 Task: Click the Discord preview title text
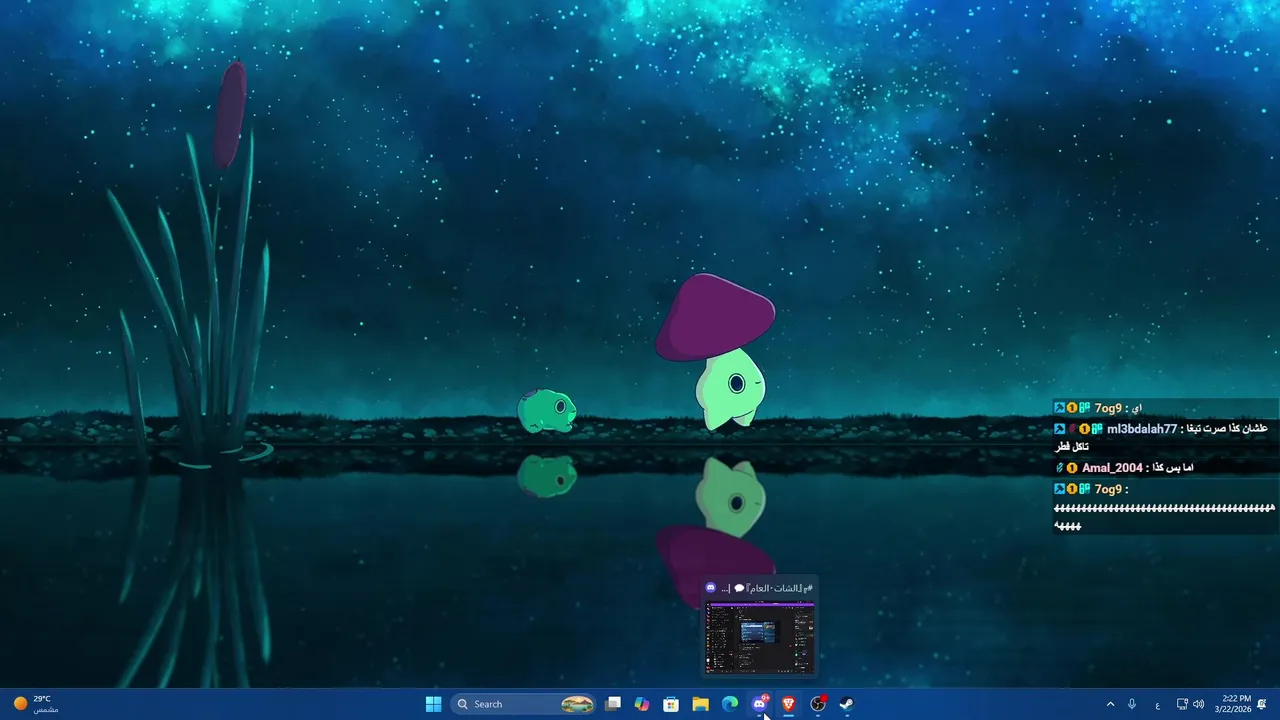[x=768, y=588]
